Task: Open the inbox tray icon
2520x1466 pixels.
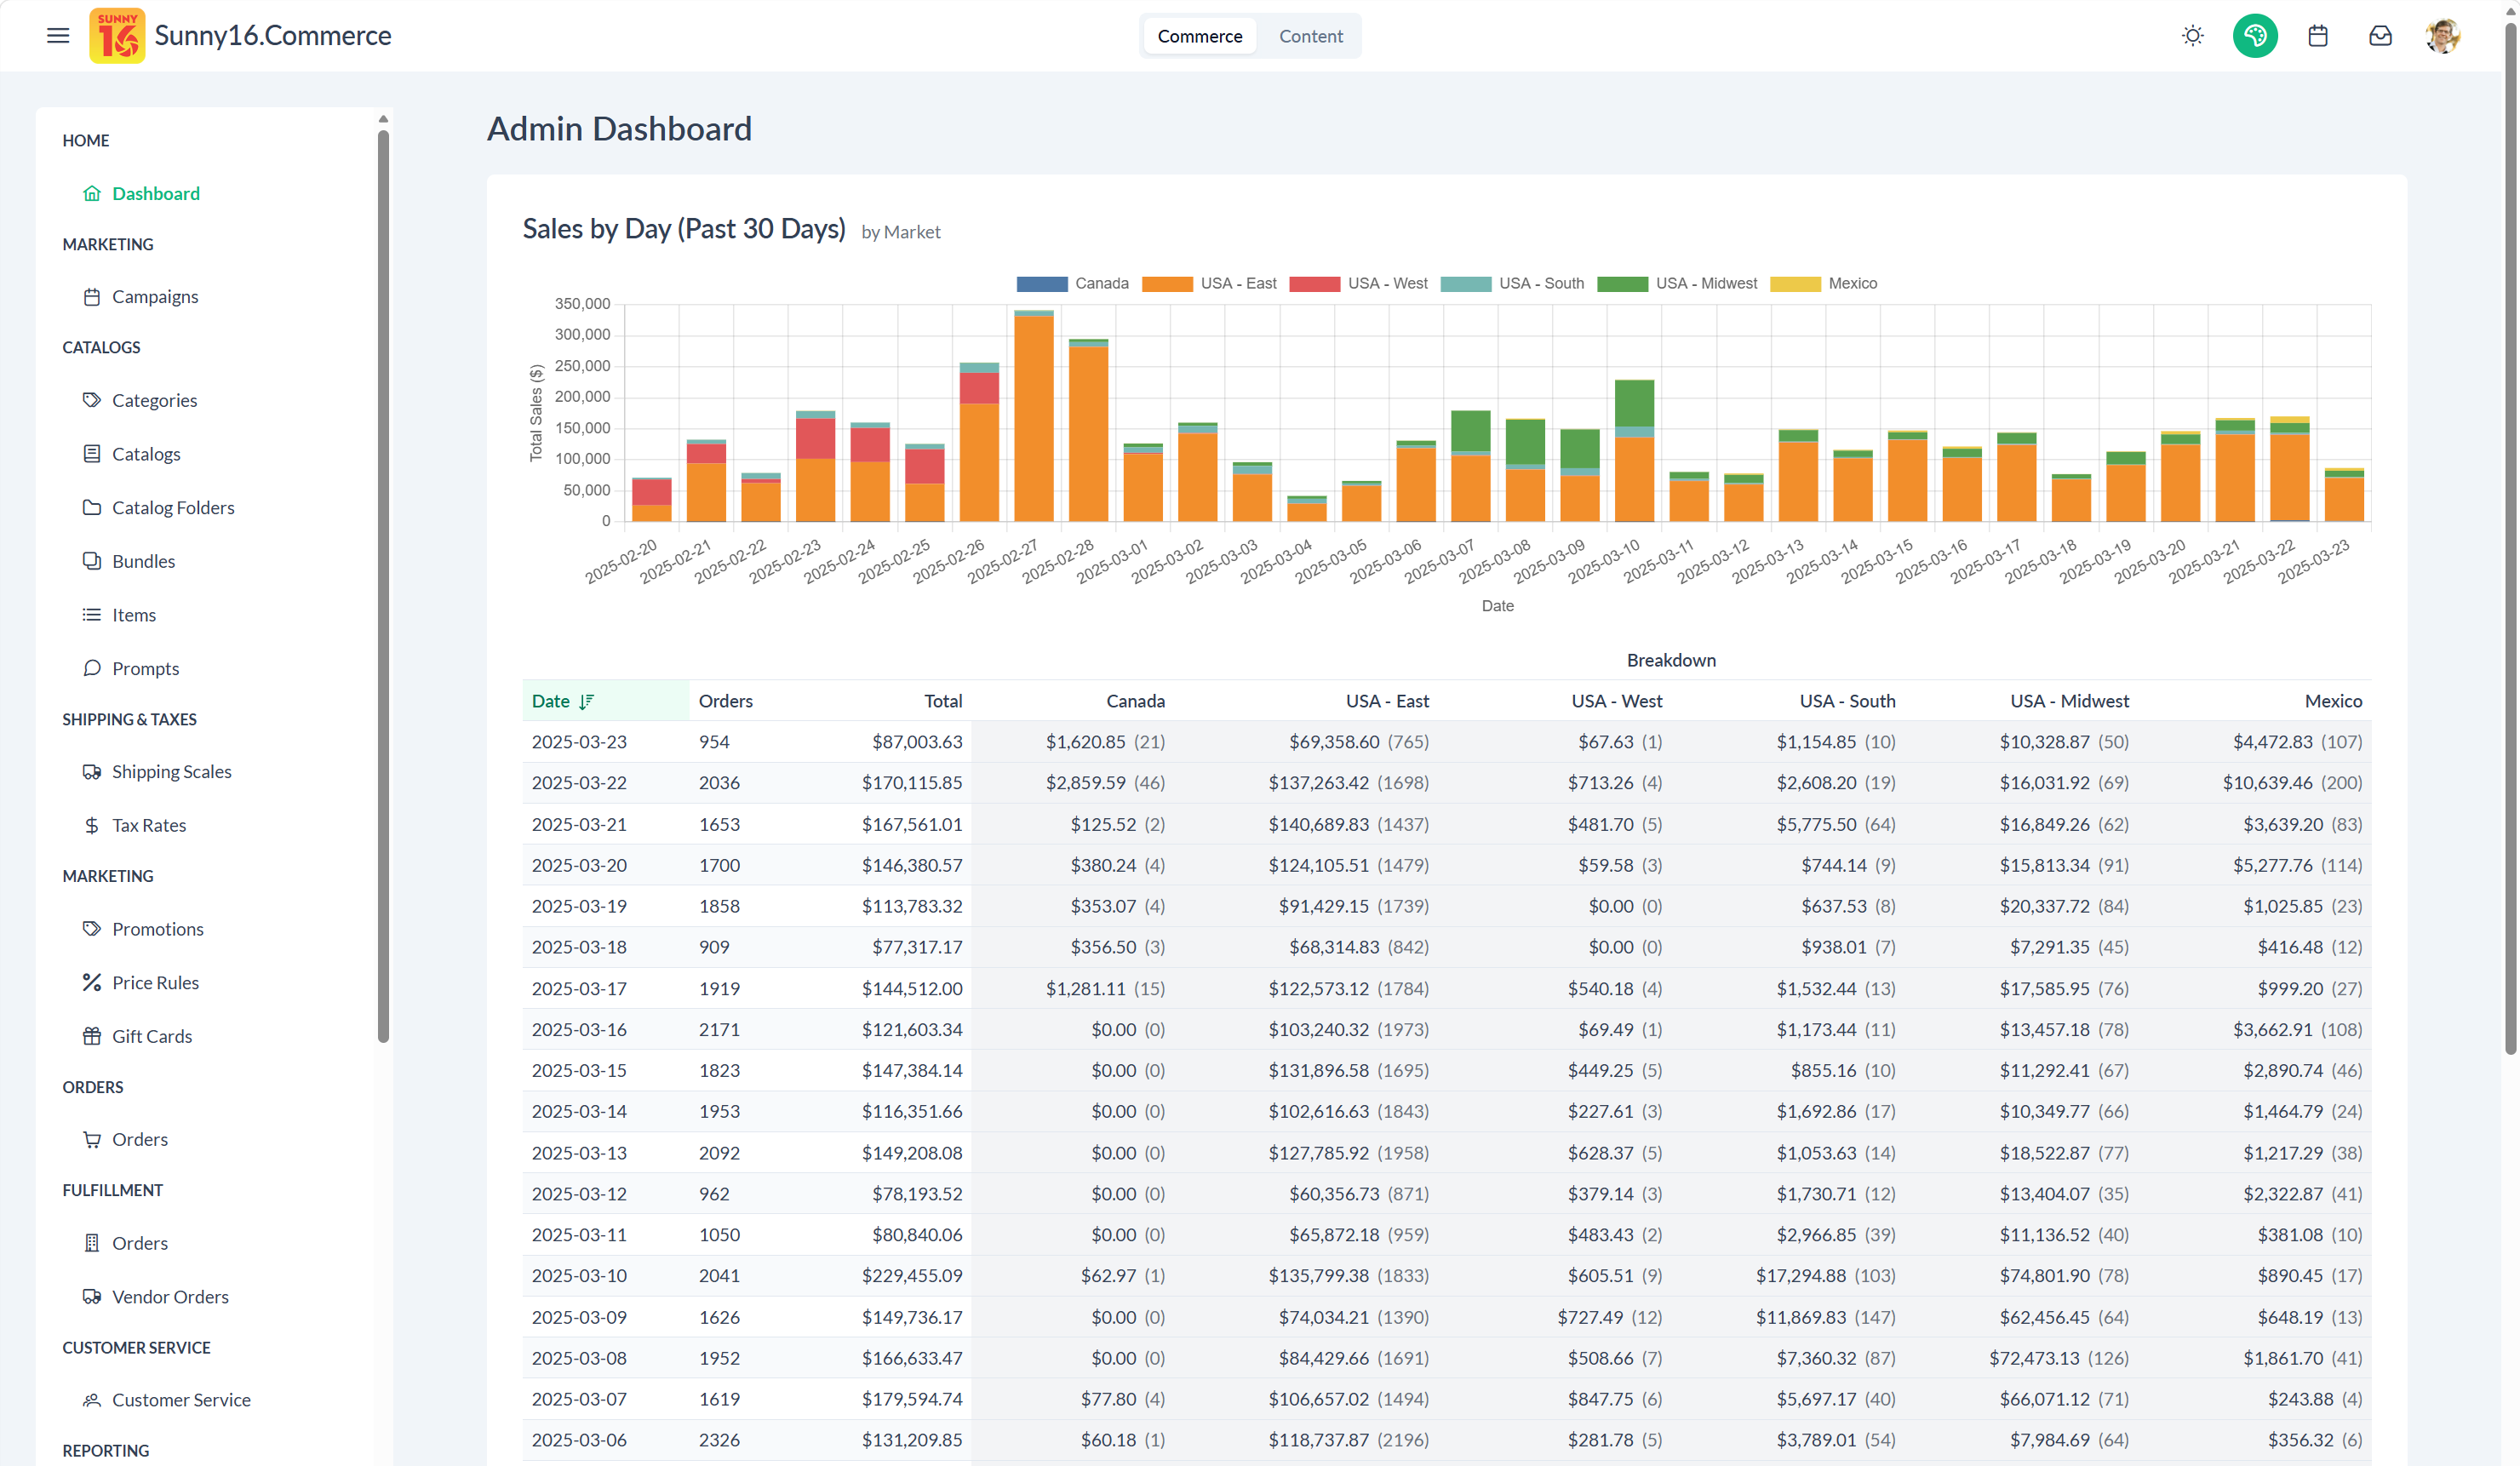Action: (2380, 36)
